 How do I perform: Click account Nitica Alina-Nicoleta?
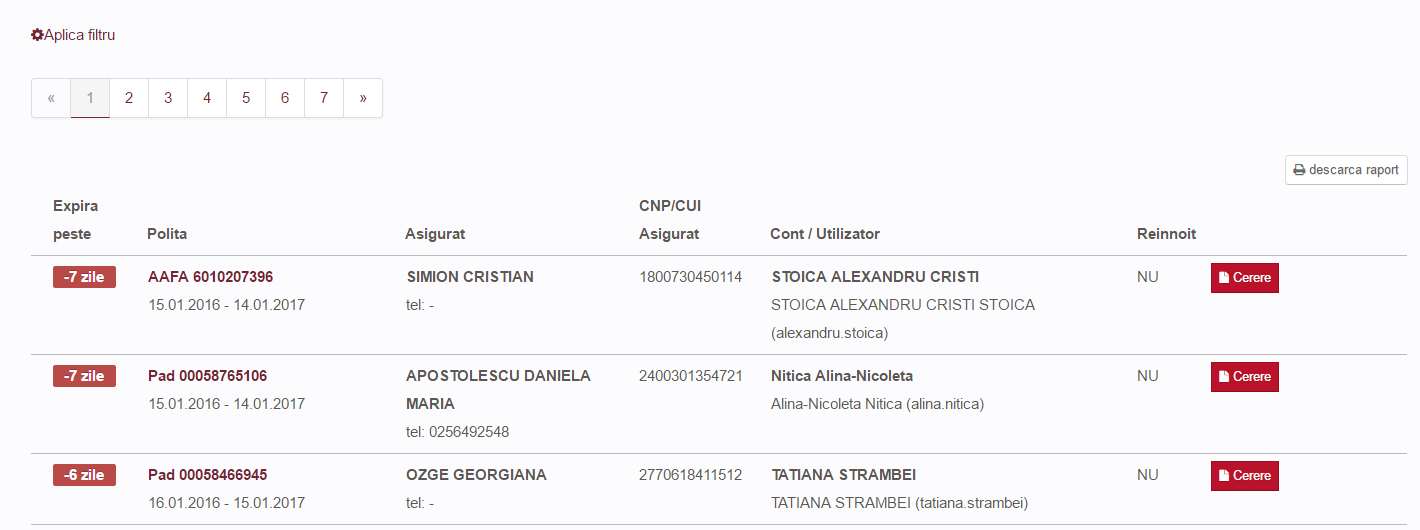pos(842,376)
